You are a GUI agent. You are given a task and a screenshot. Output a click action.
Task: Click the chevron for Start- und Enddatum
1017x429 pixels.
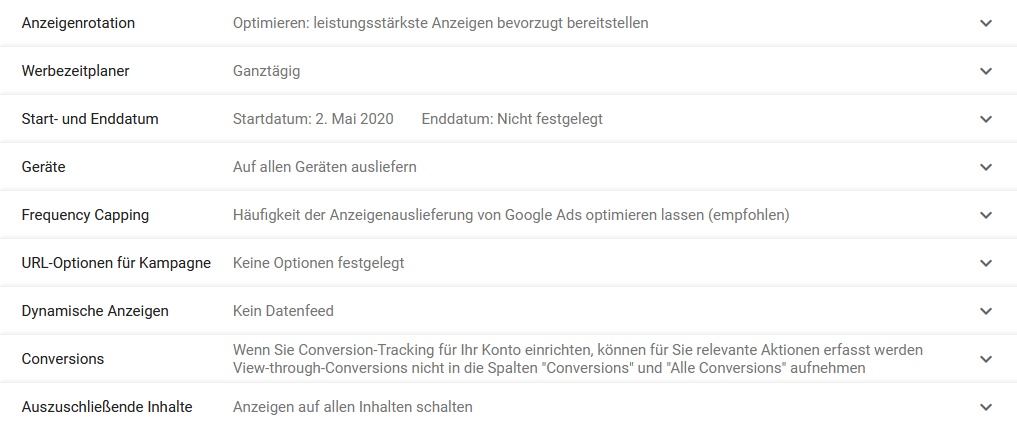(986, 119)
